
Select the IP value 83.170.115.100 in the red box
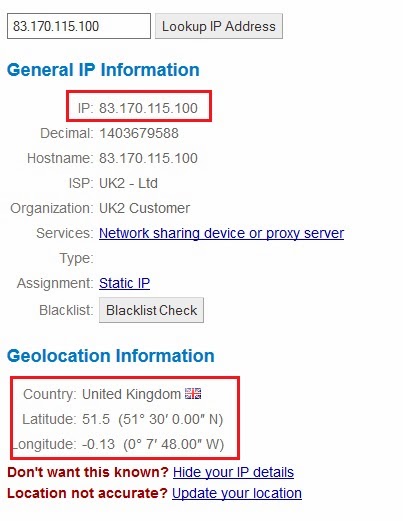point(148,108)
